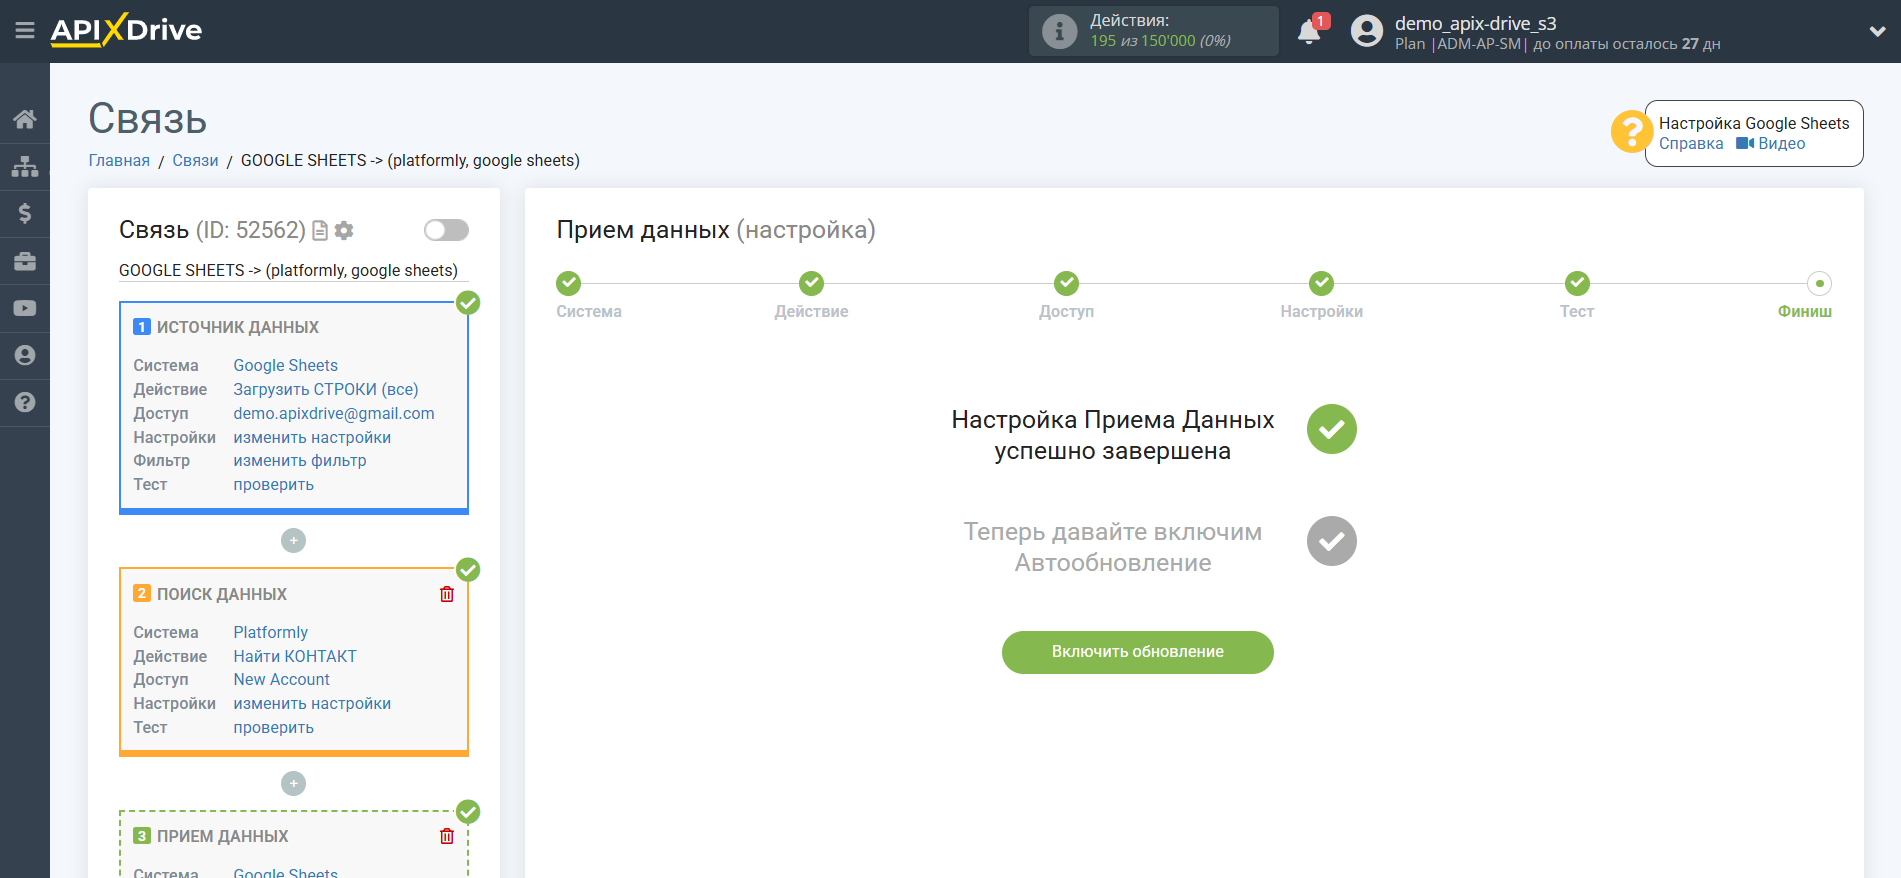1901x878 pixels.
Task: Click изменить фильтр link
Action: coord(300,460)
